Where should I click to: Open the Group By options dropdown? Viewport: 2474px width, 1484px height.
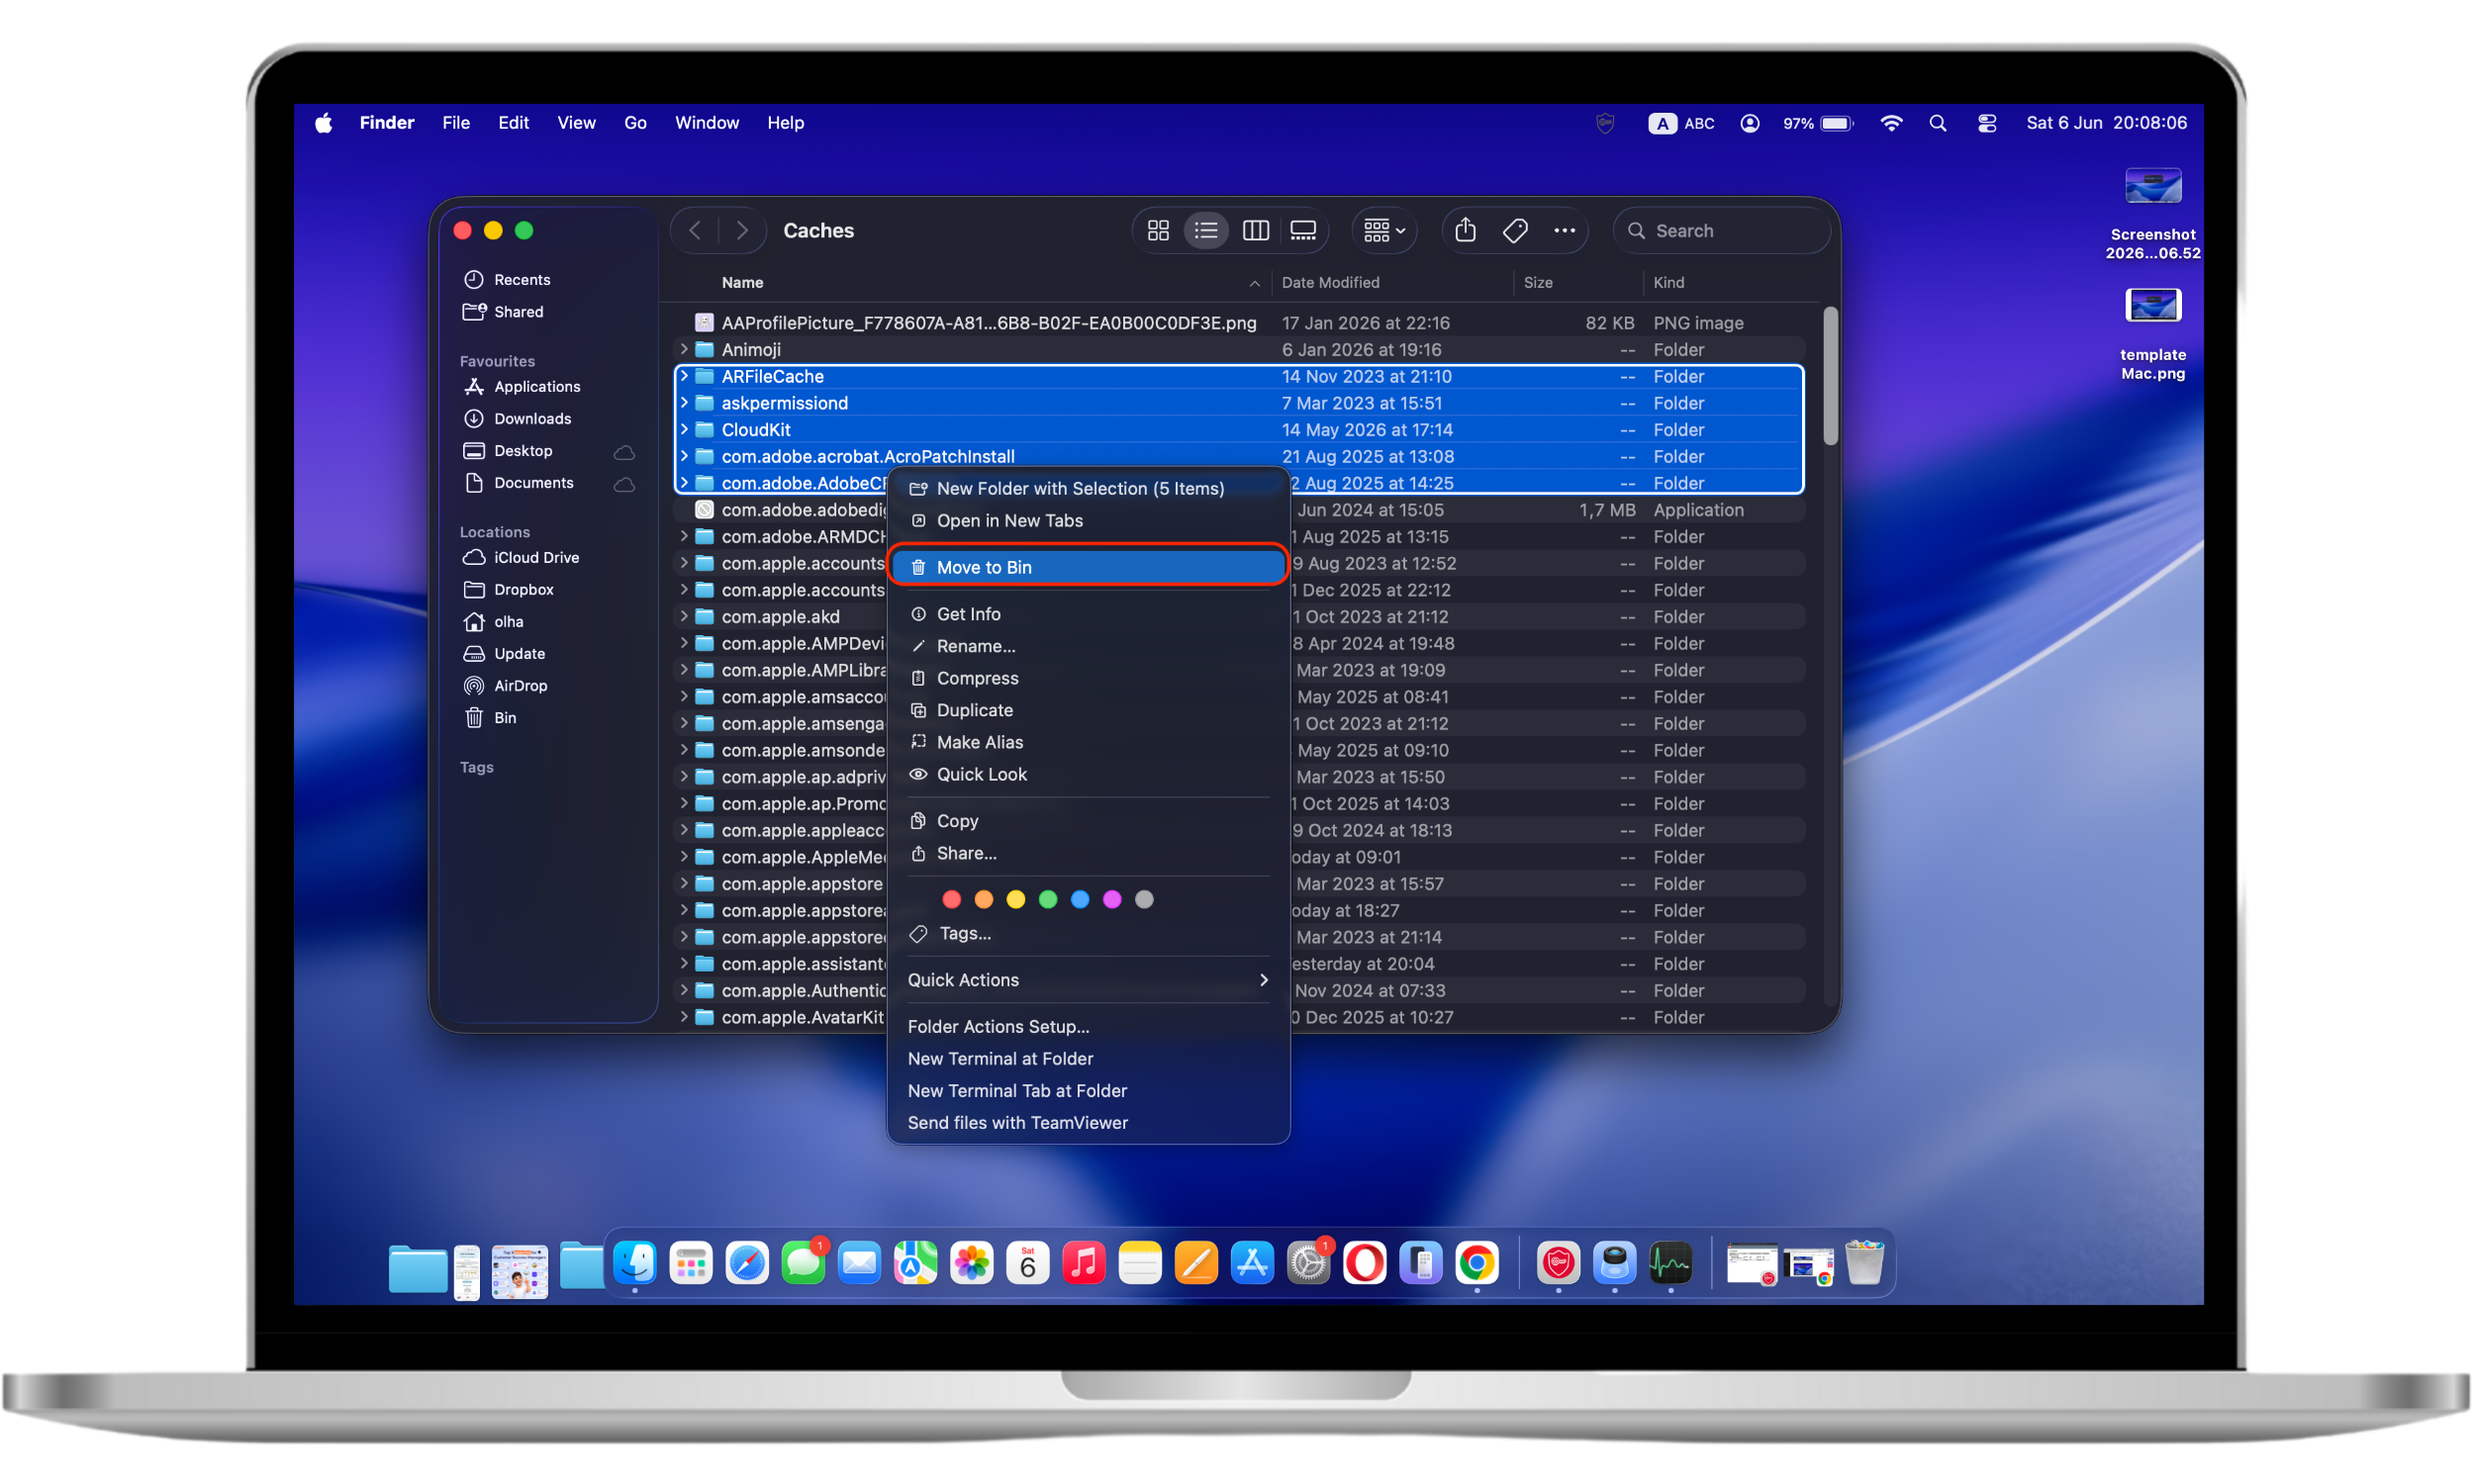[x=1385, y=231]
